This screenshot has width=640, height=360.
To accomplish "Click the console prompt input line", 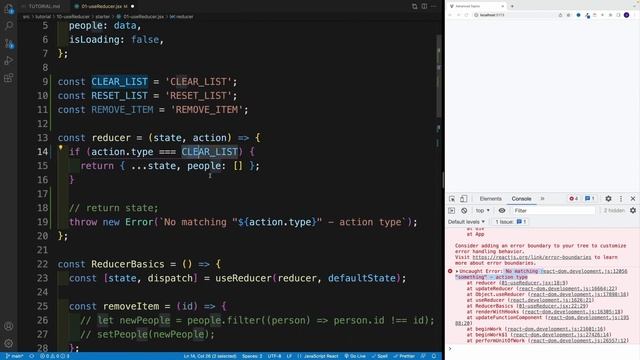I will (x=543, y=349).
